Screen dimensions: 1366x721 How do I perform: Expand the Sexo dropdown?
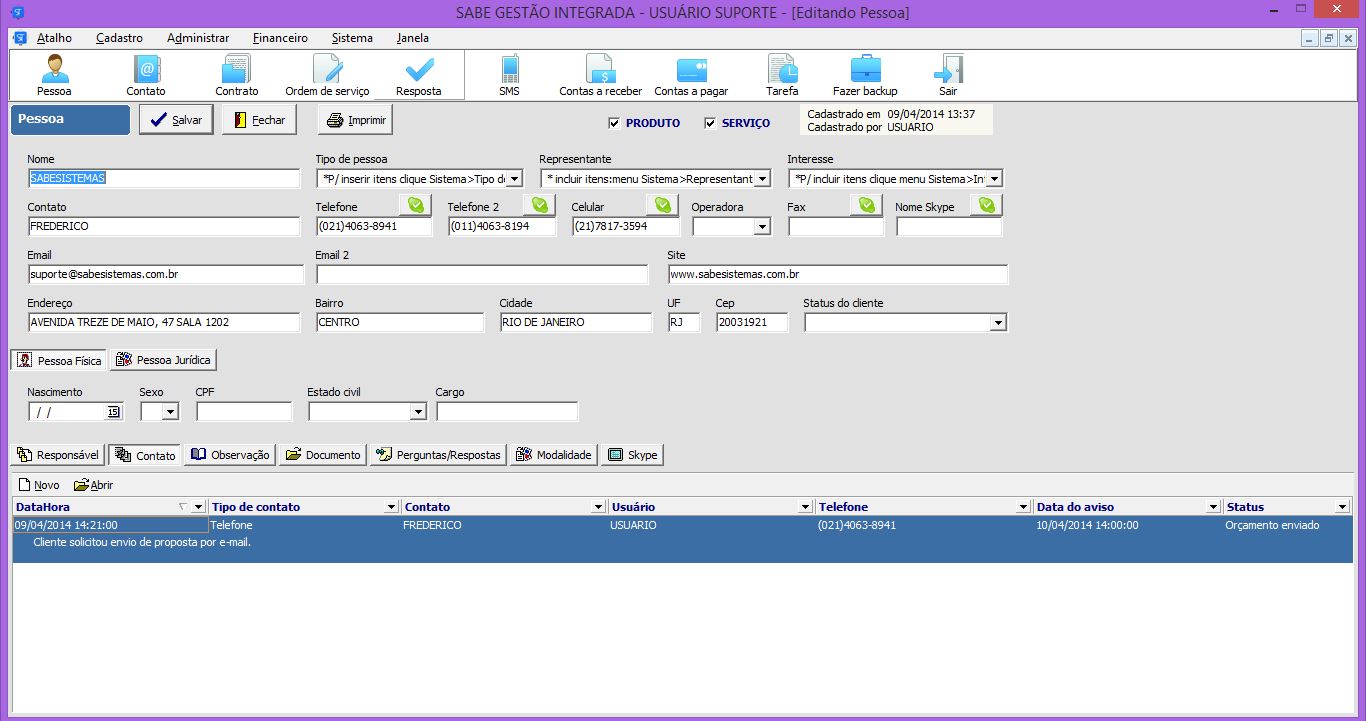170,412
